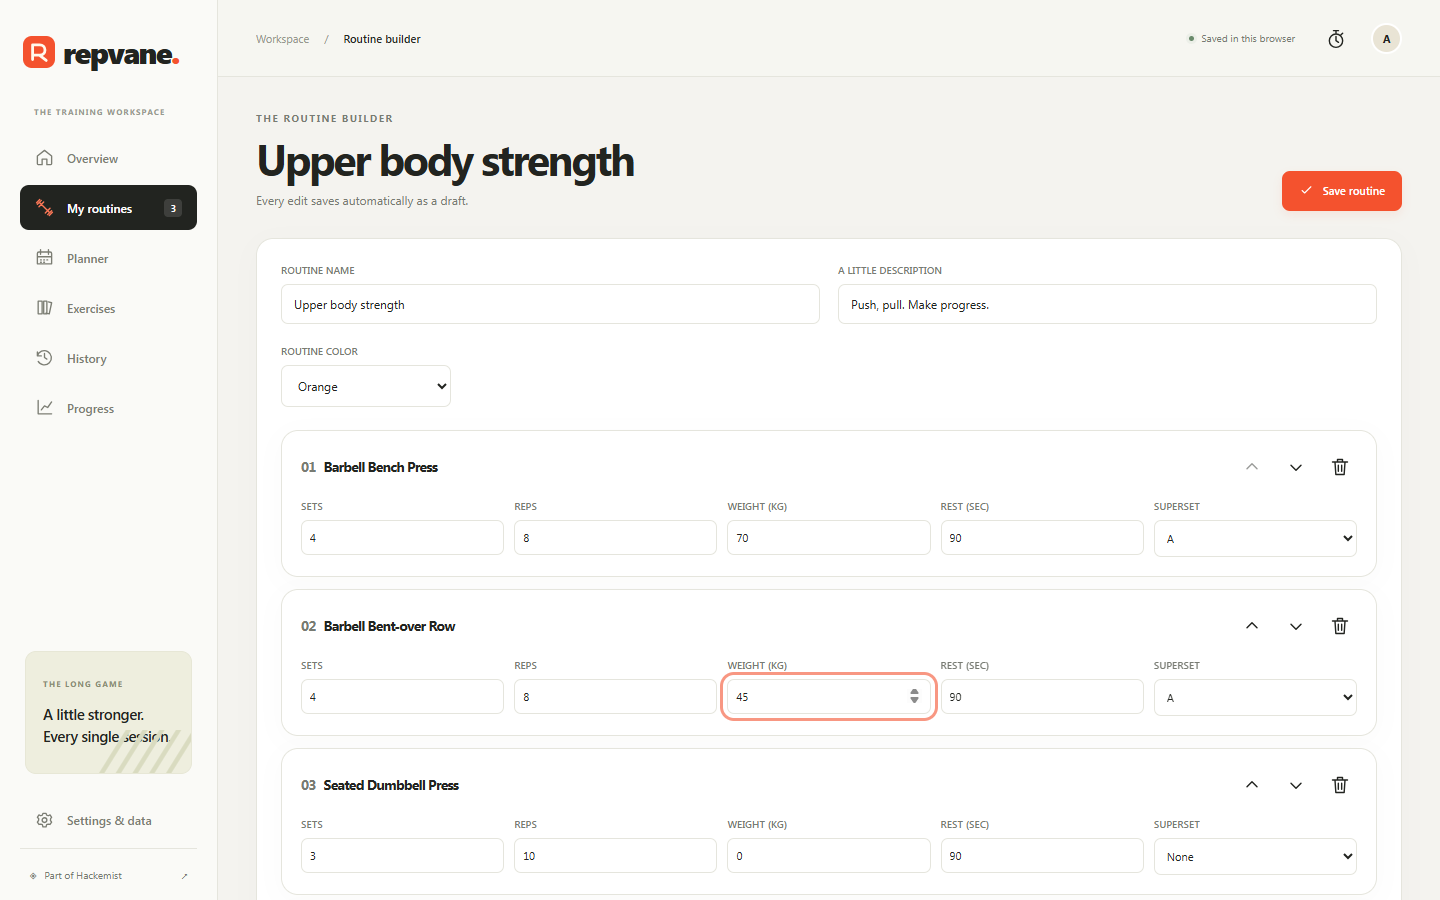Move Barbell Bench Press down

click(x=1296, y=467)
